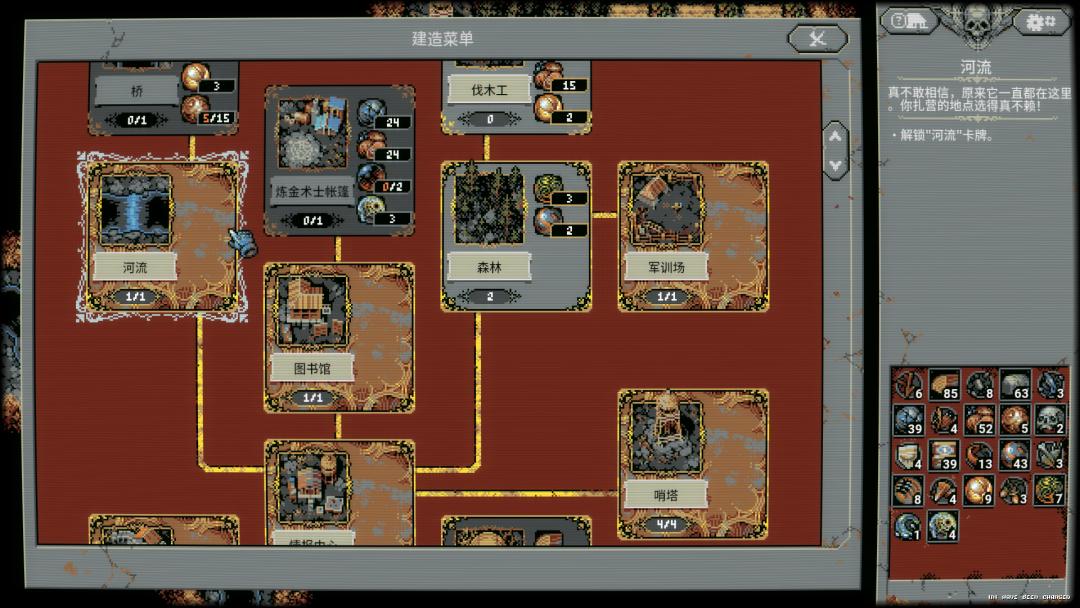Click the resource icon showing 43
This screenshot has height=608, width=1080.
(1015, 455)
